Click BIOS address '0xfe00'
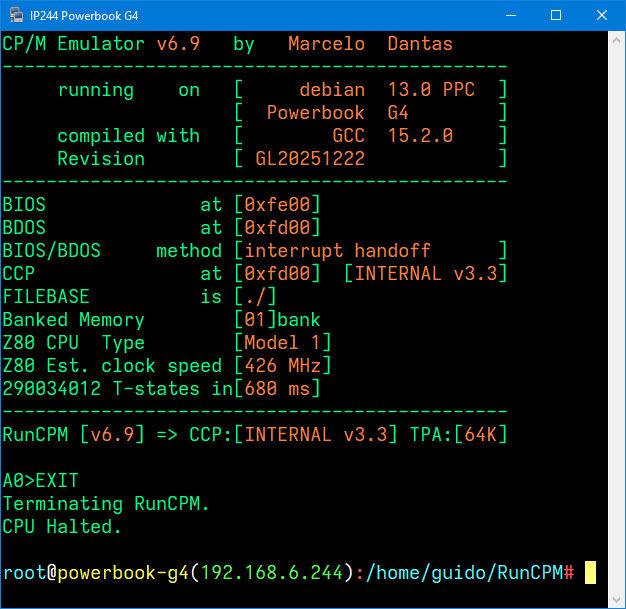 [x=277, y=204]
